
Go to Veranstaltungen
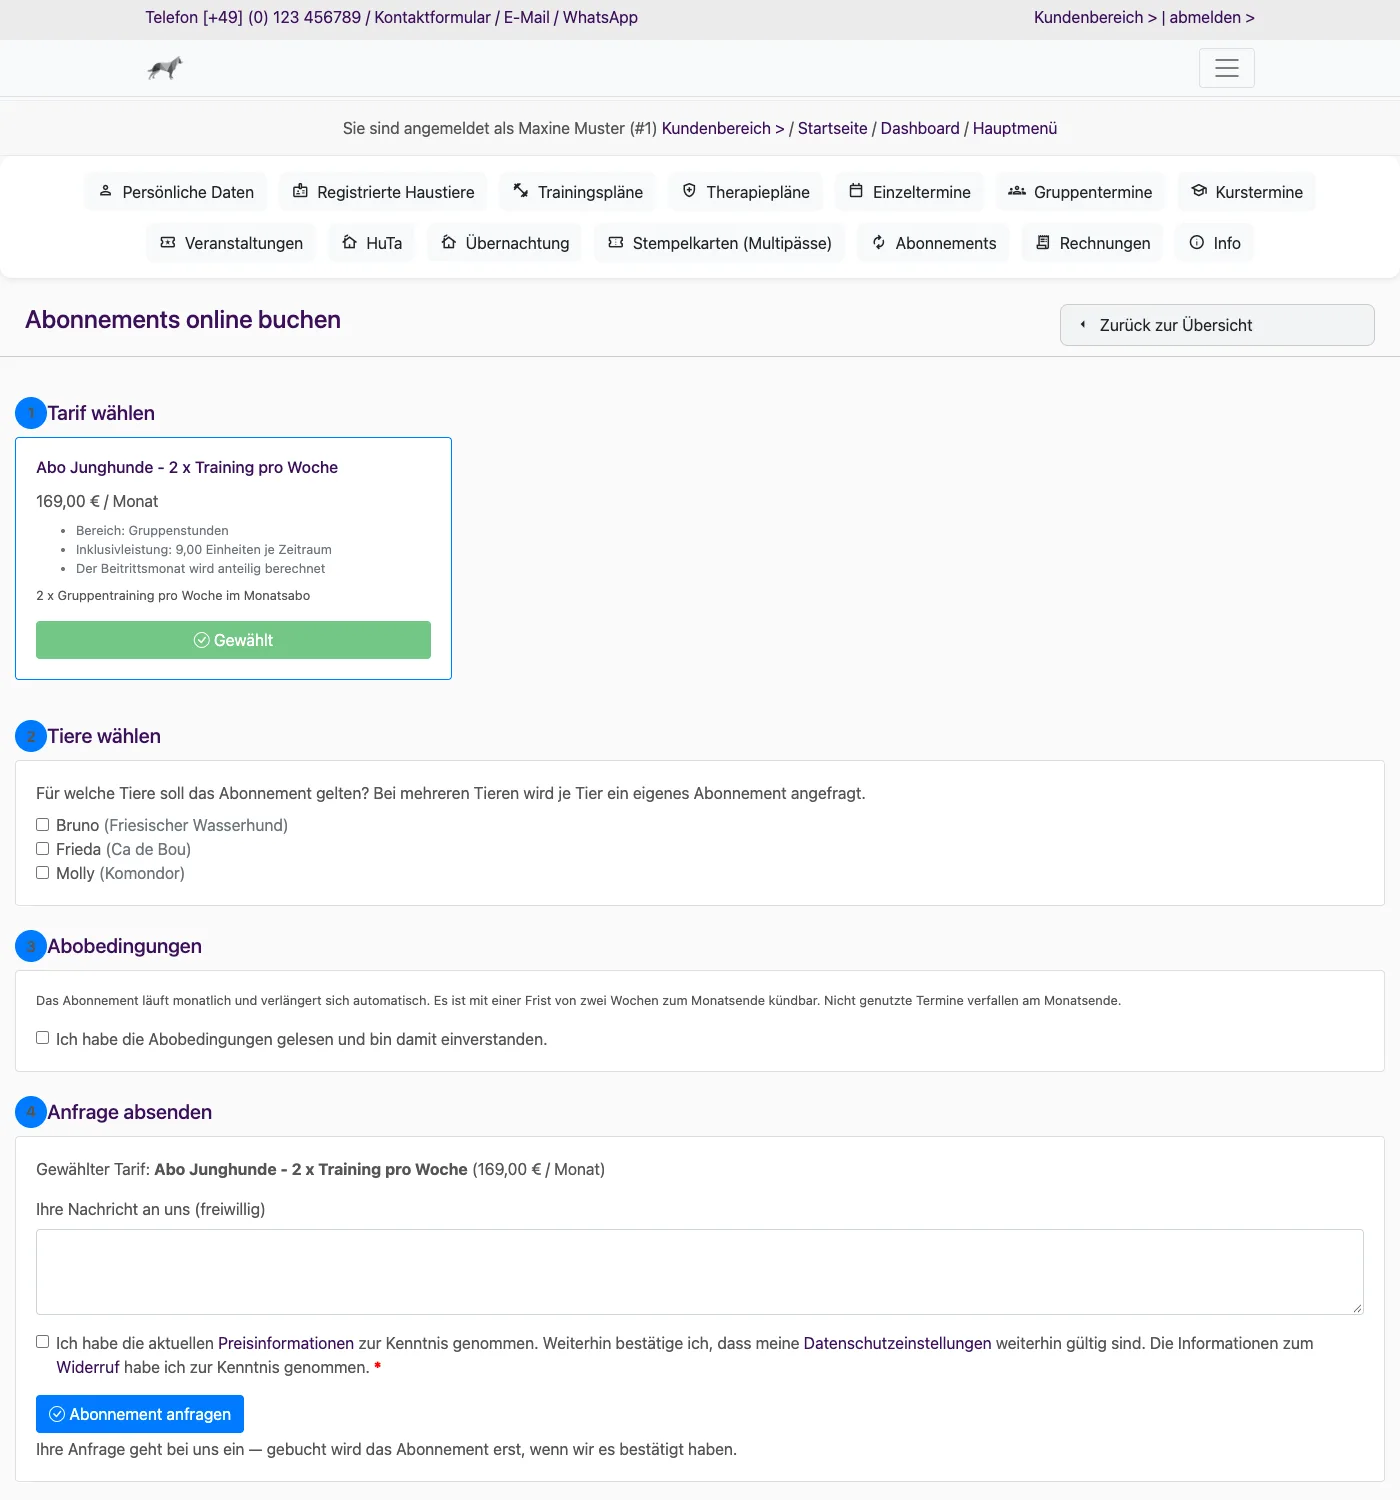231,243
